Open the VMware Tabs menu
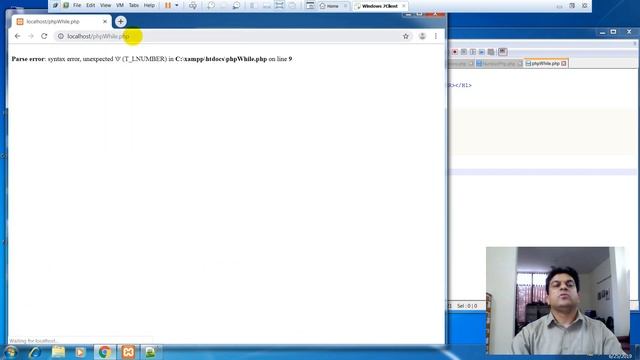The height and width of the screenshot is (360, 640). [133, 5]
